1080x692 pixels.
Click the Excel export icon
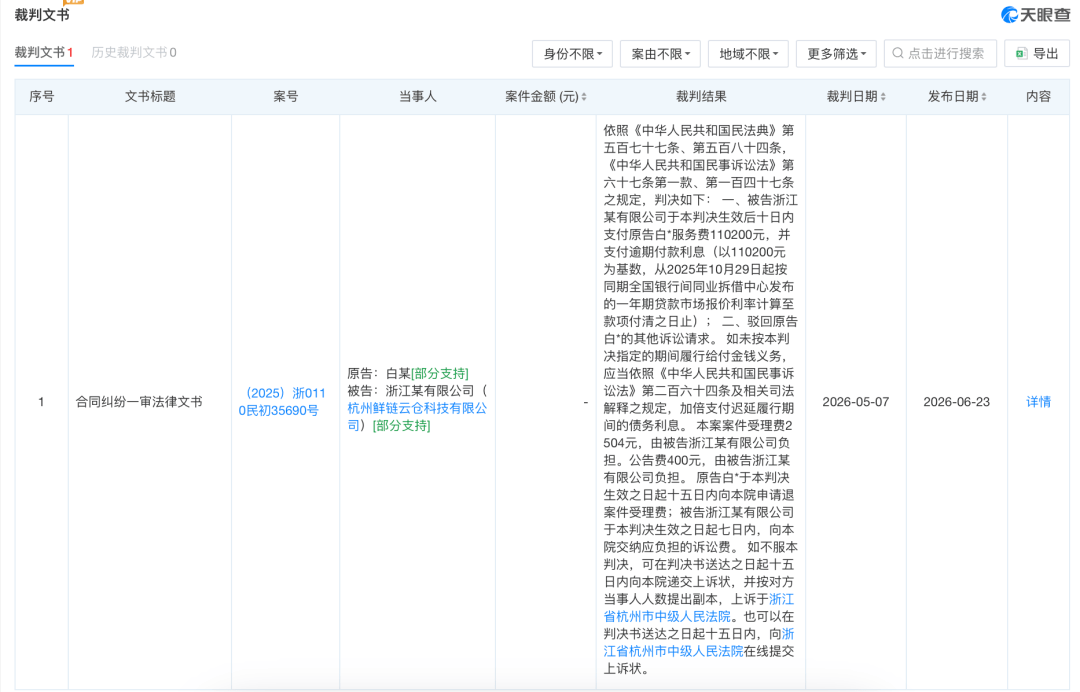click(1021, 54)
